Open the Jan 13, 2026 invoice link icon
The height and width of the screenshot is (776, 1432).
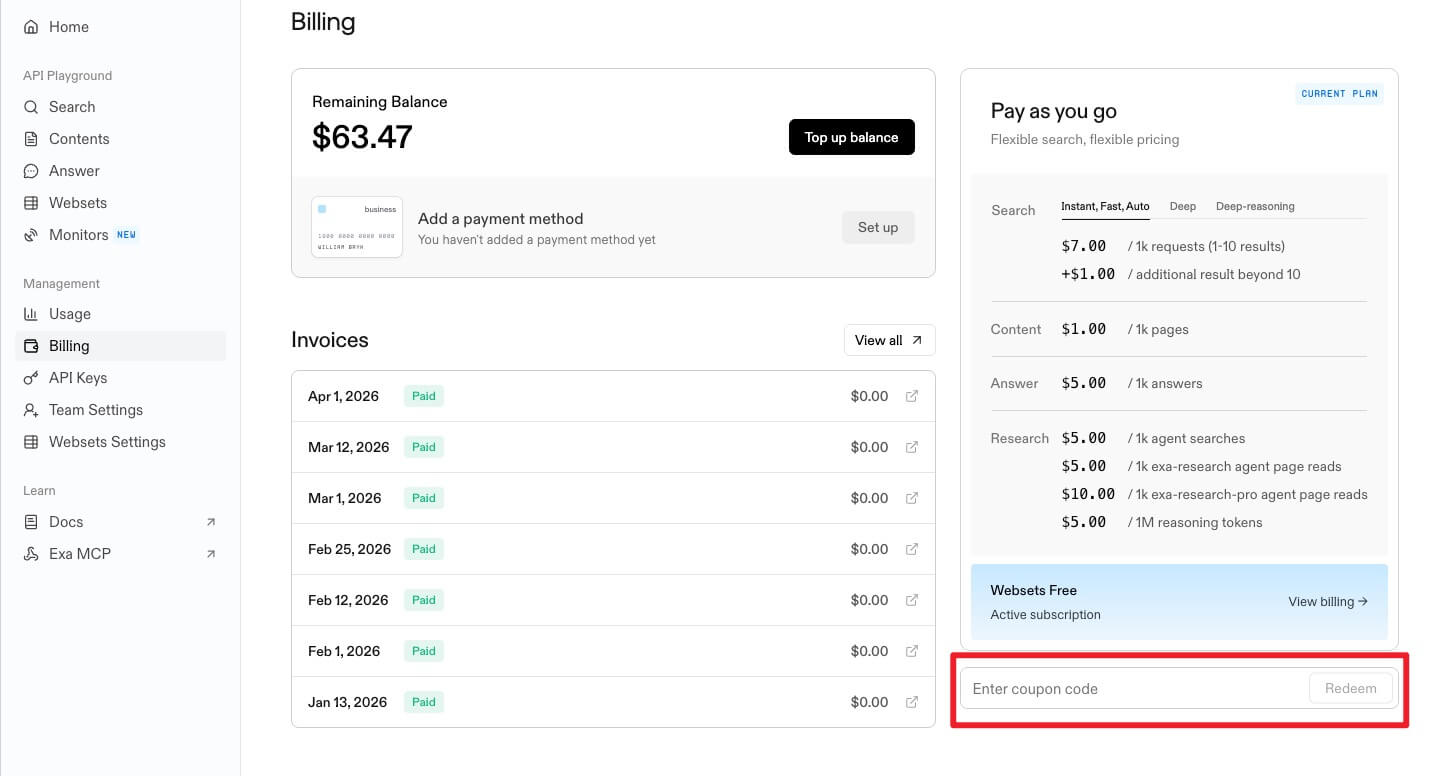pos(912,702)
